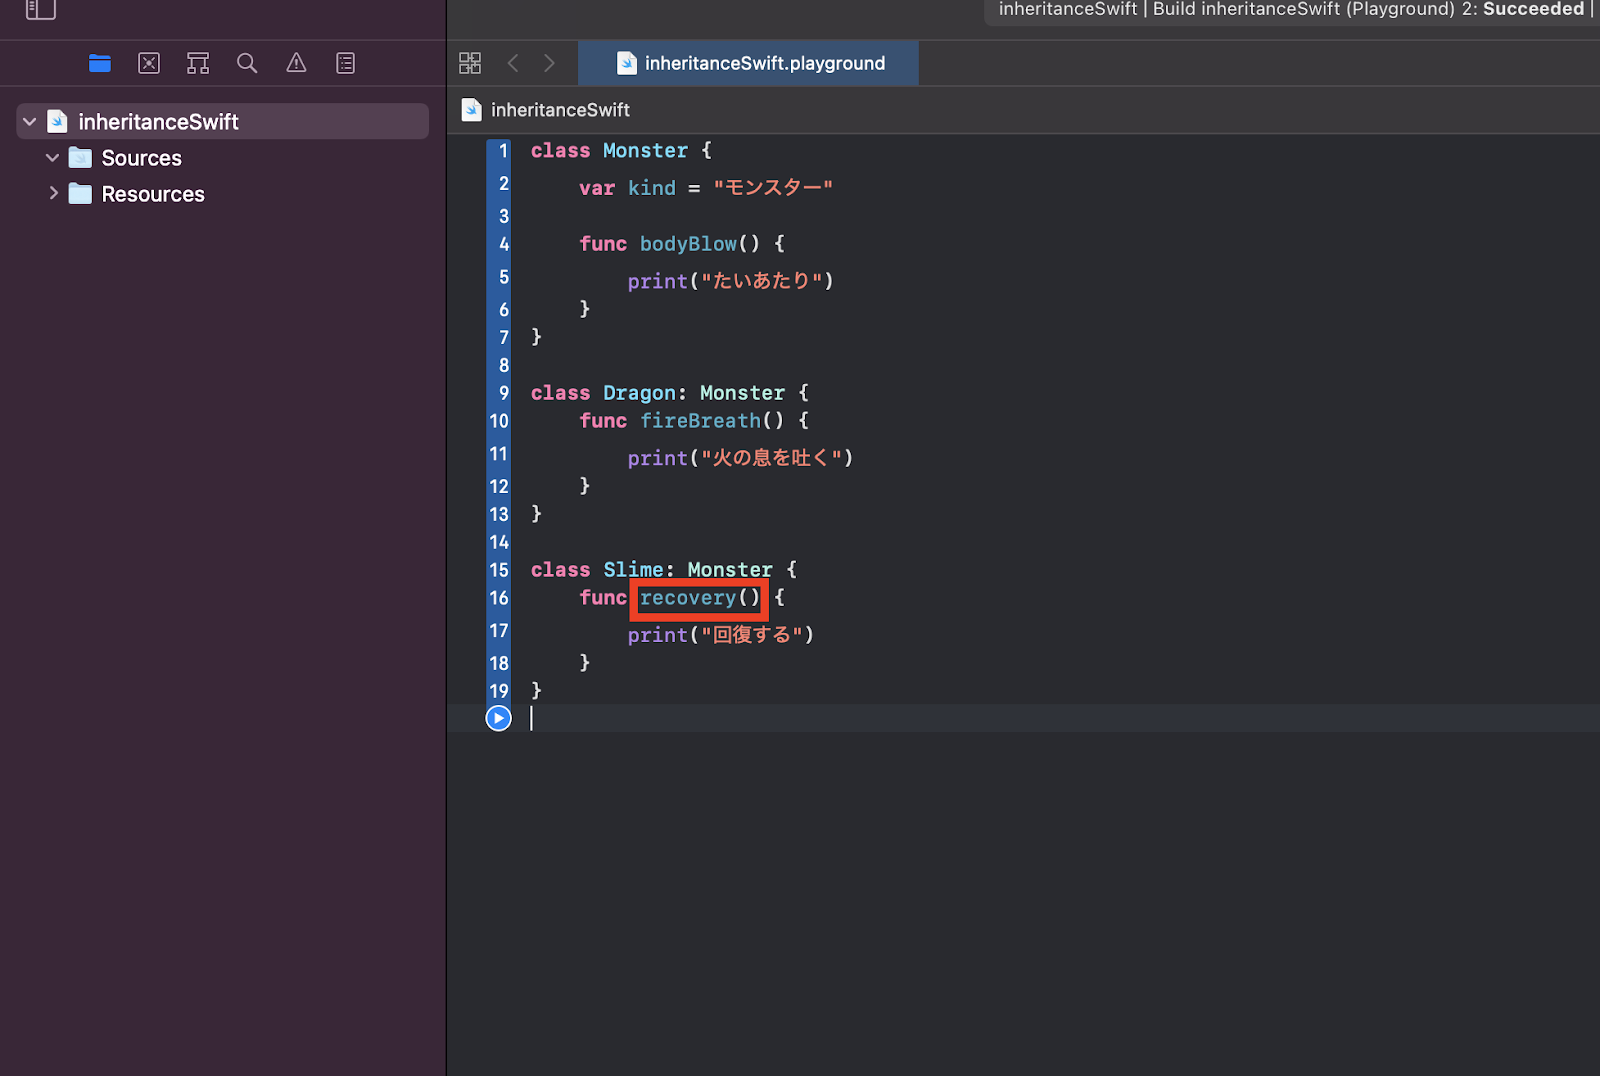This screenshot has height=1076, width=1600.
Task: Expand the Resources folder
Action: pos(53,193)
